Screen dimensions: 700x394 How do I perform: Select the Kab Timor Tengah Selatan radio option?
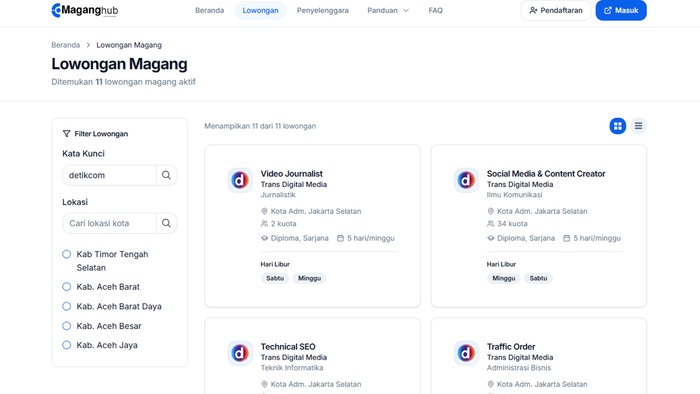point(67,254)
